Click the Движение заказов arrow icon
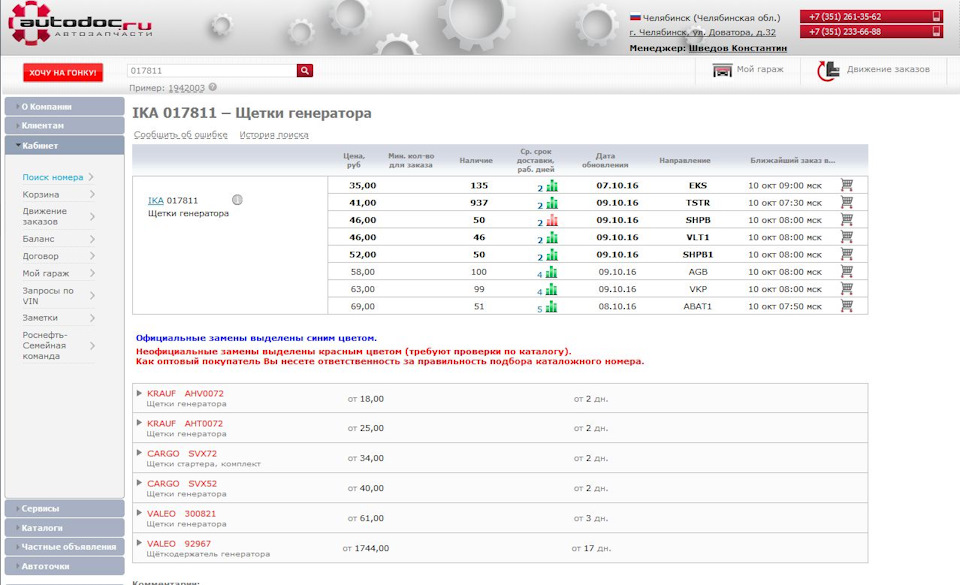This screenshot has height=585, width=960. click(828, 70)
